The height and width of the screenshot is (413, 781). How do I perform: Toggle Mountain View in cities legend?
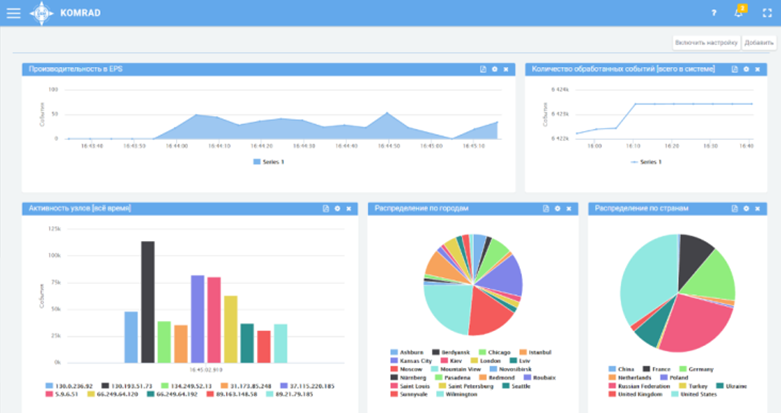point(456,369)
